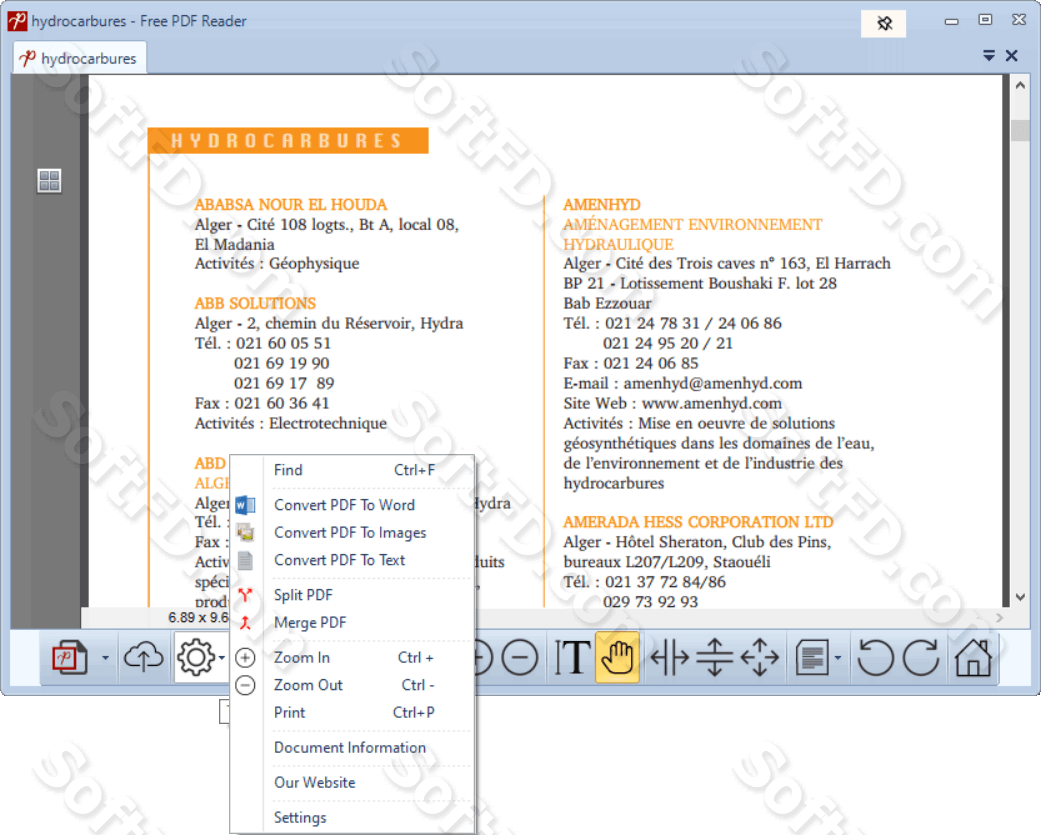Click the AMENHYD heading

602,204
